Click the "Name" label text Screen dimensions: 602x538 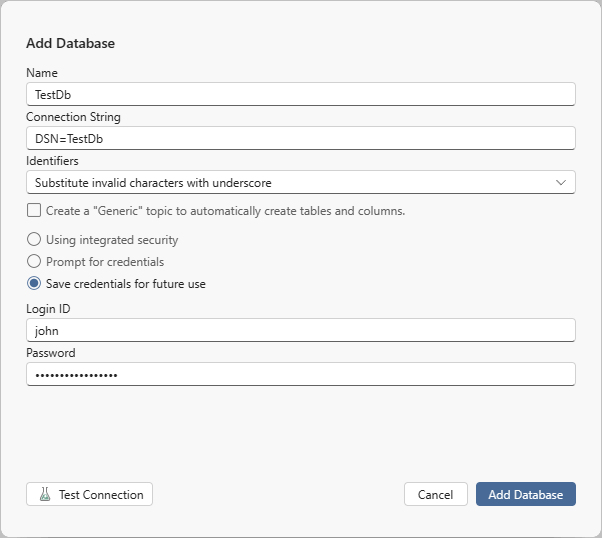42,73
